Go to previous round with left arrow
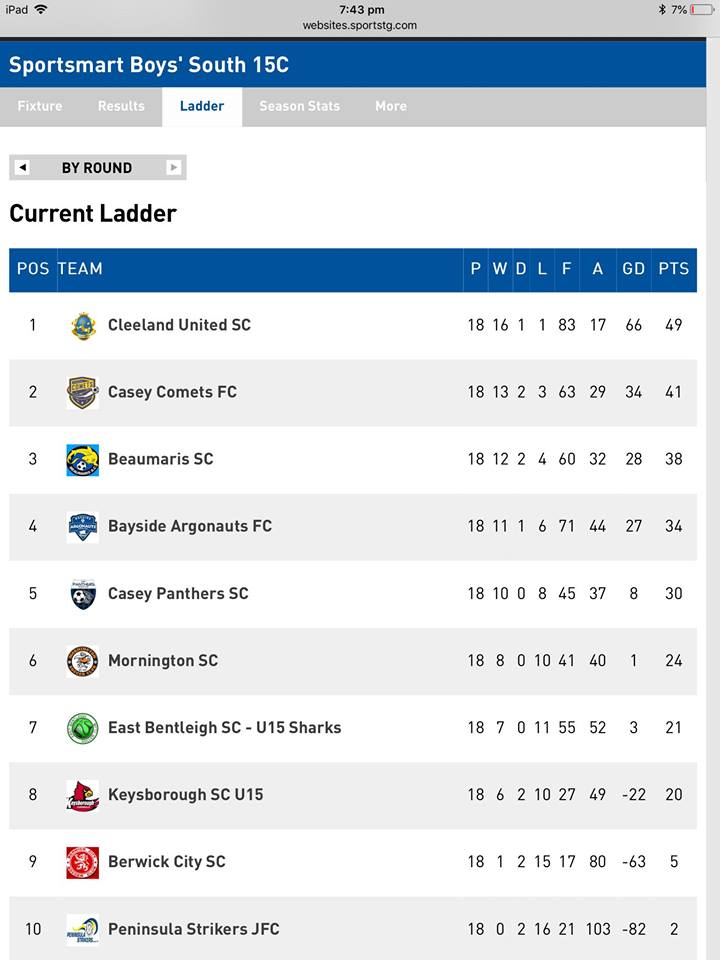Image resolution: width=720 pixels, height=960 pixels. coord(22,167)
